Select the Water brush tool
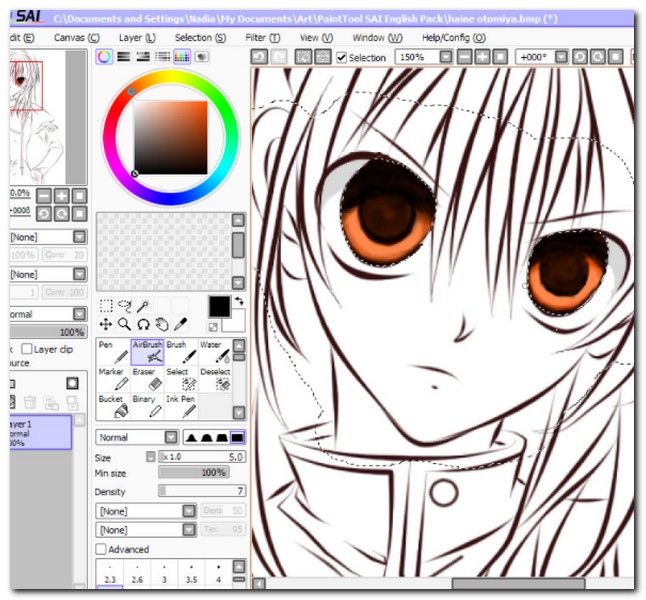Screen dimensions: 646x600 [x=214, y=351]
